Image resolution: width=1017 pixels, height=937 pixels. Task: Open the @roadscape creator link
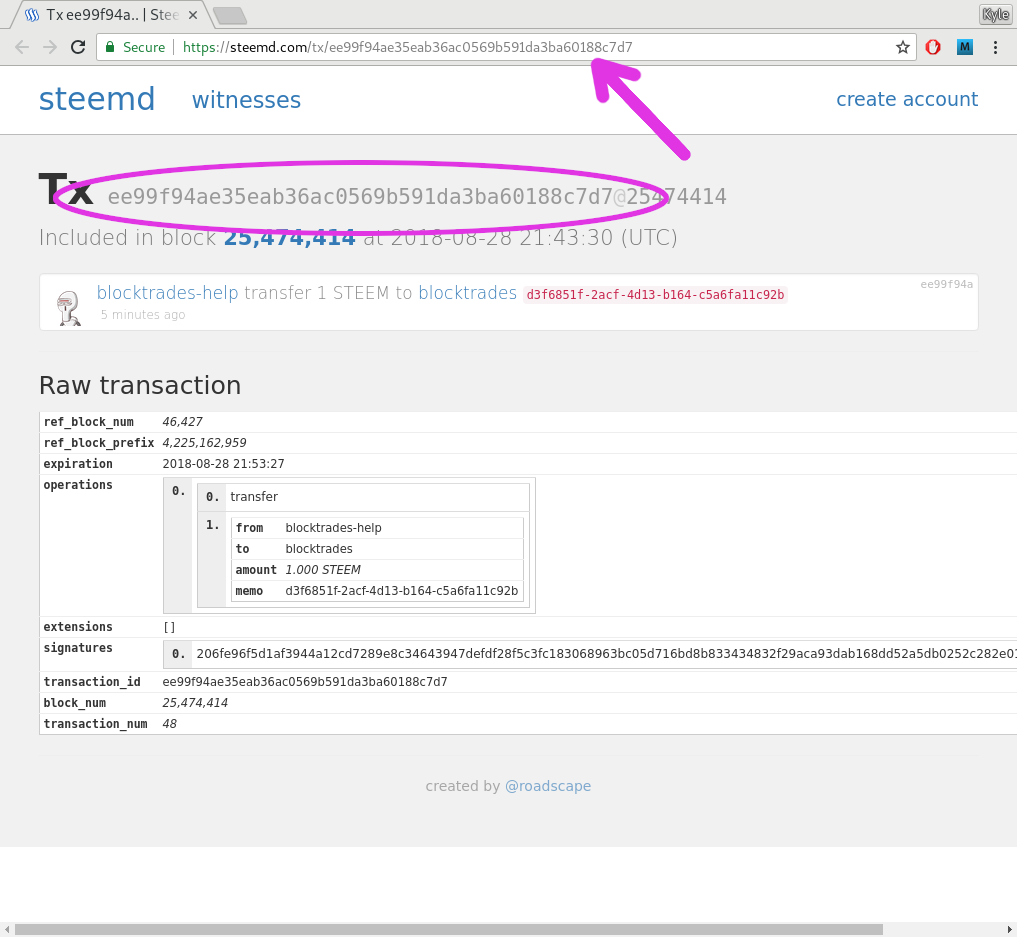pos(548,786)
